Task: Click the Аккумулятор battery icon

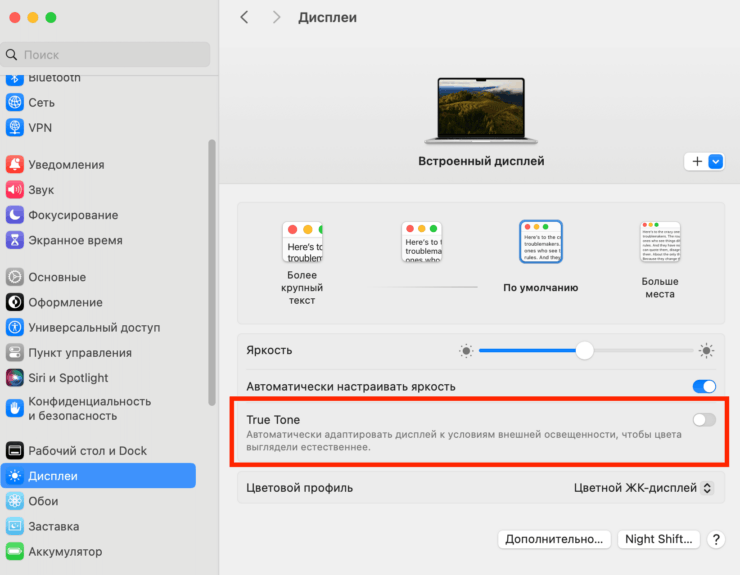Action: (x=15, y=552)
